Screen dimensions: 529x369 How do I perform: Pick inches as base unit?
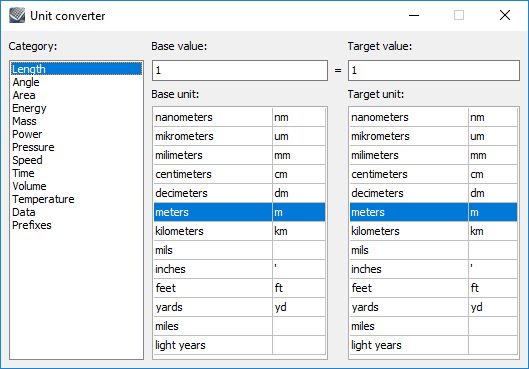click(x=240, y=269)
